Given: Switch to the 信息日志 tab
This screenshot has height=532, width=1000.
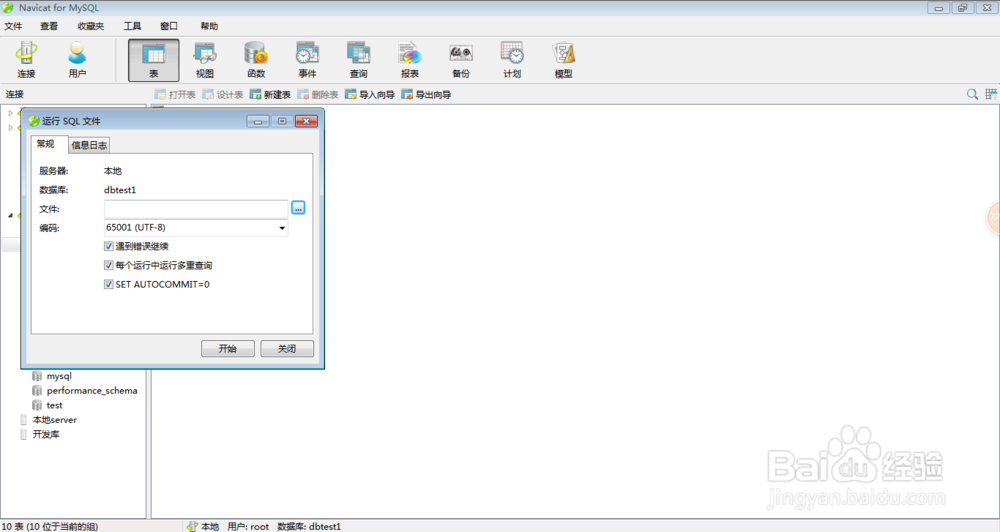Looking at the screenshot, I should tap(89, 145).
